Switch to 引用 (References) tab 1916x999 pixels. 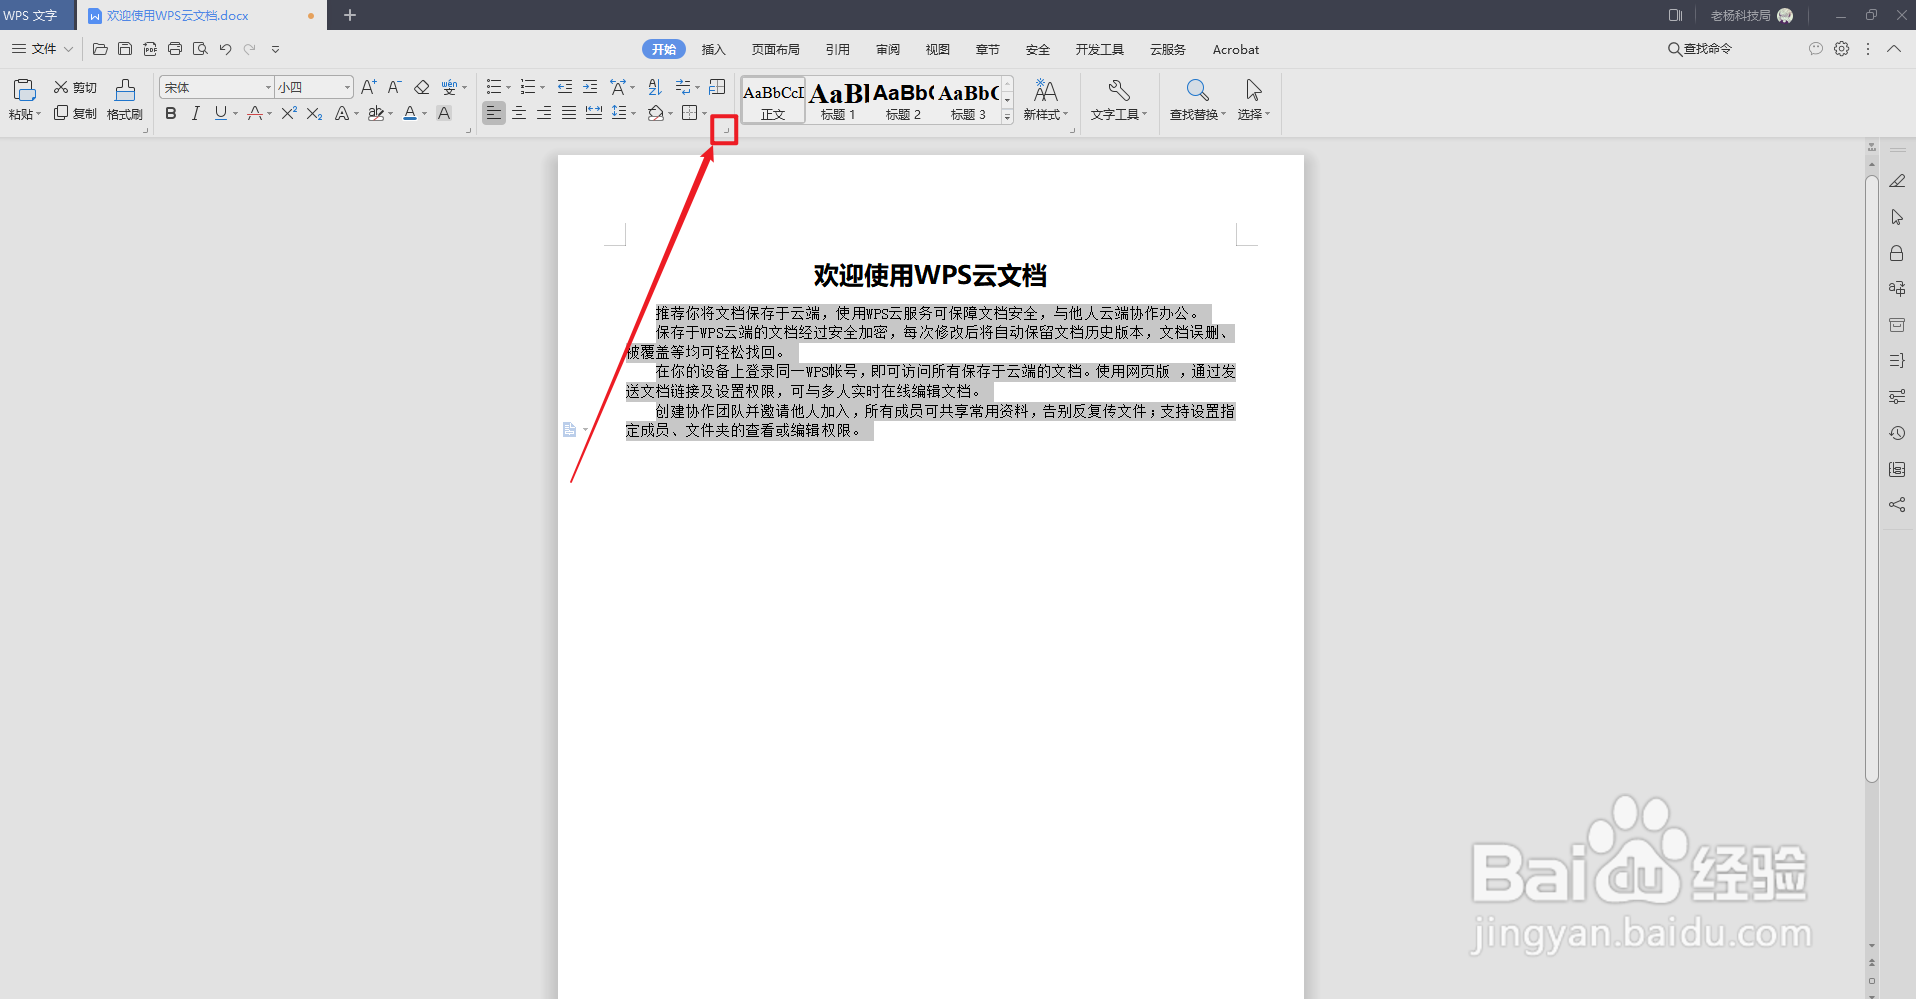[837, 49]
